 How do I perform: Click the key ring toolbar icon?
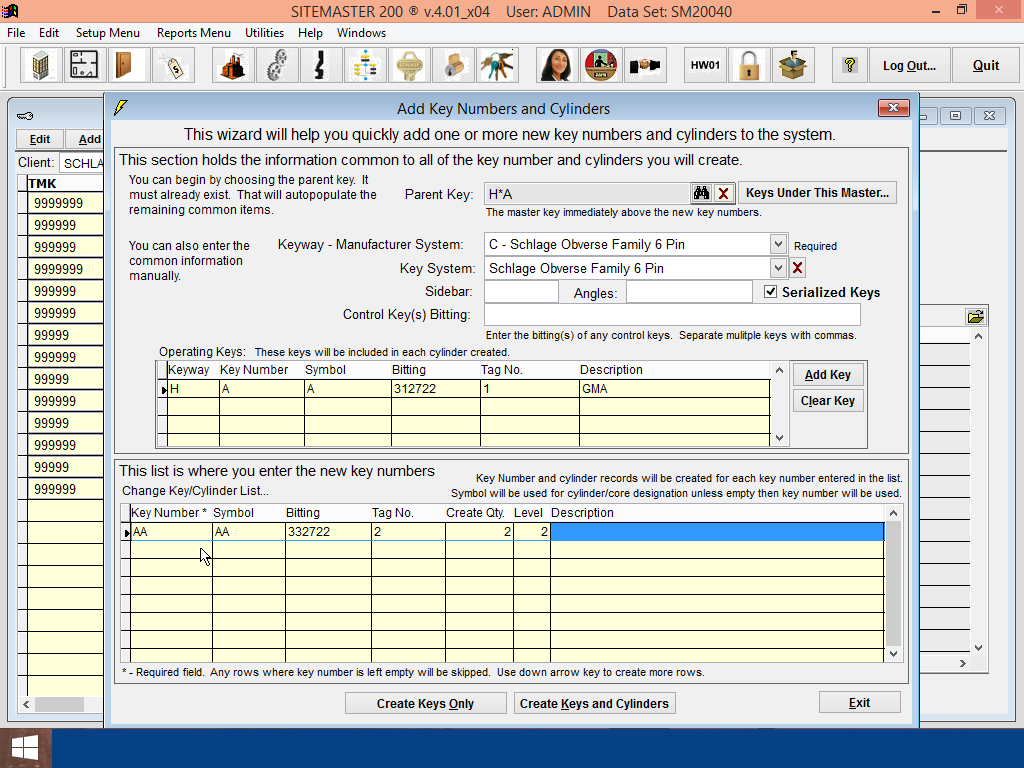[497, 65]
